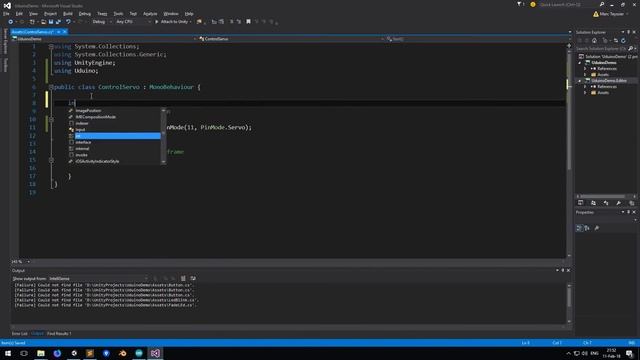Open the Edit menu
Viewport: 640px width, 360px height.
[x=19, y=13]
